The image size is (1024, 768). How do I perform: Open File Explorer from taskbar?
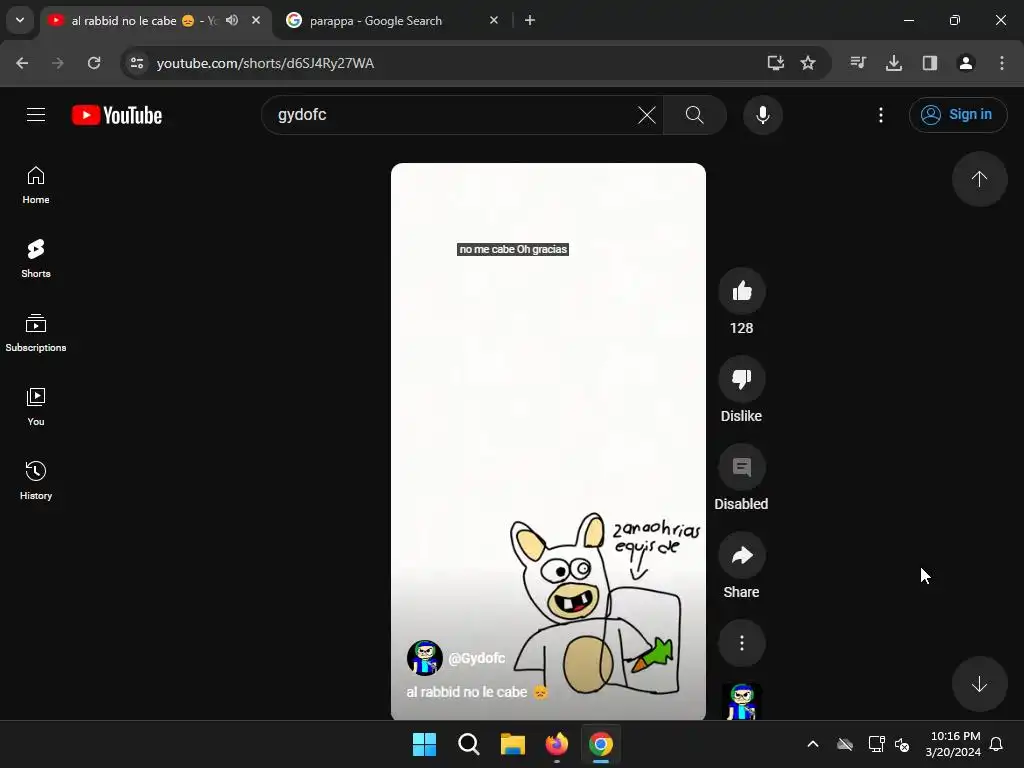point(513,744)
